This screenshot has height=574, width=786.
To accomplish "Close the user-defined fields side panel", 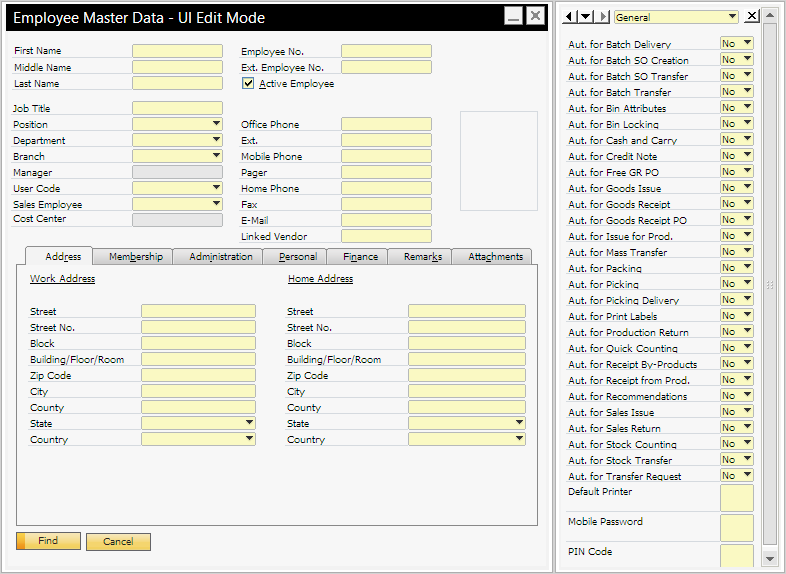I will click(x=752, y=16).
